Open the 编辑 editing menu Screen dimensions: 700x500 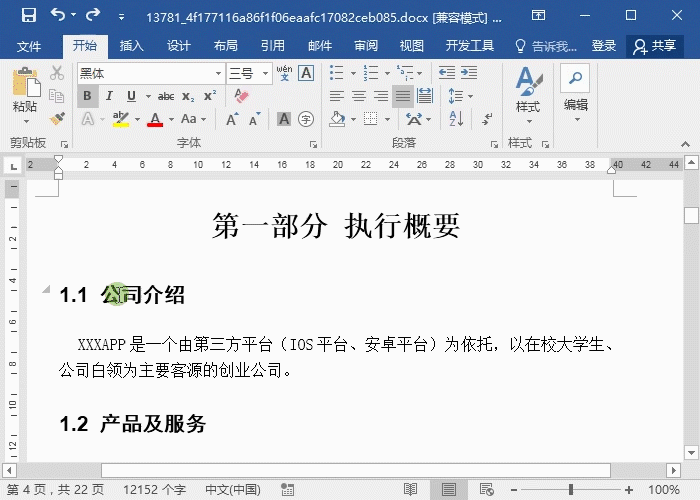(x=575, y=95)
